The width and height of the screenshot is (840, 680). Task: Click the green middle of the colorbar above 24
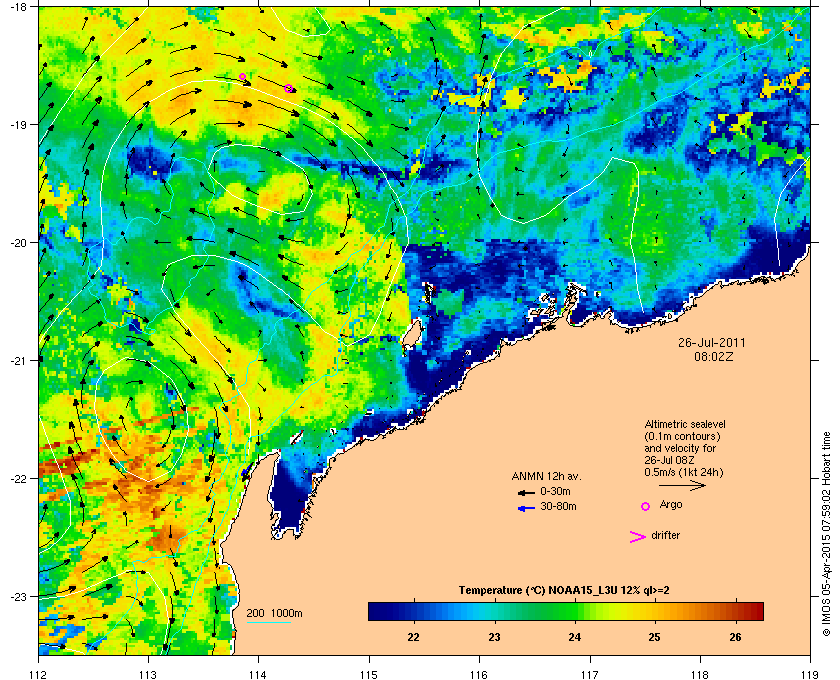tap(575, 611)
